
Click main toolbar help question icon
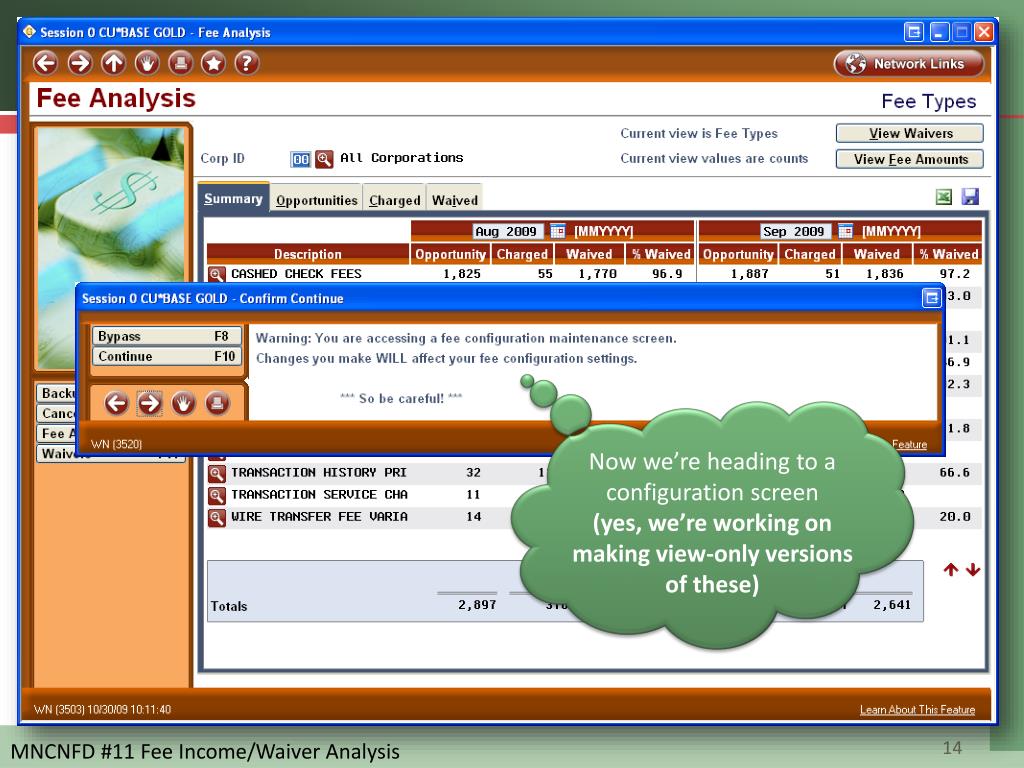[247, 63]
